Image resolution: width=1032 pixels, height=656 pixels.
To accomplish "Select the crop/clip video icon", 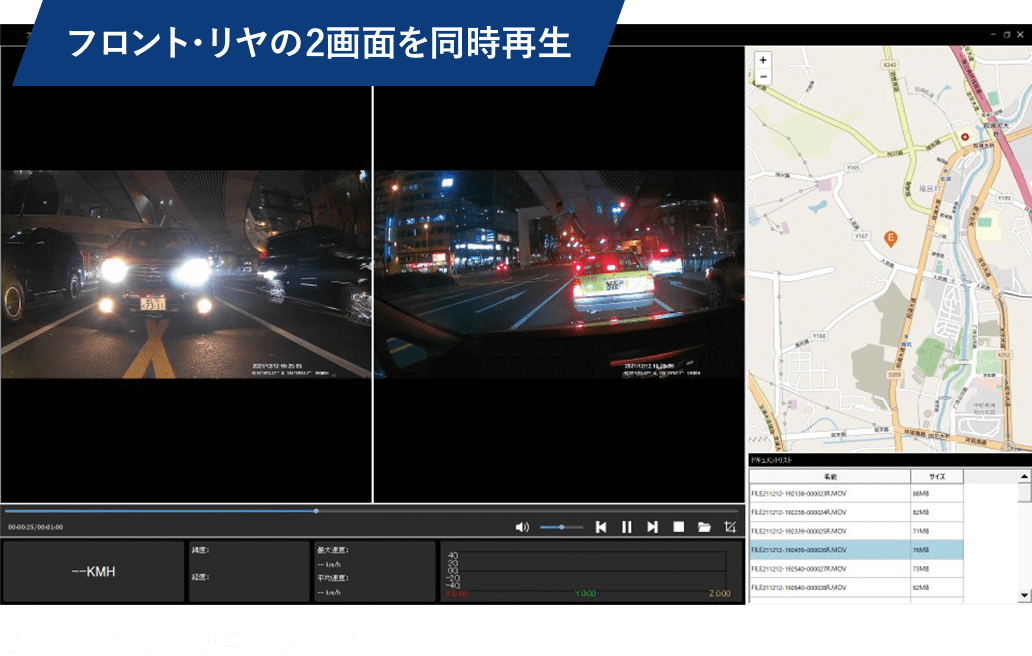I will [730, 527].
